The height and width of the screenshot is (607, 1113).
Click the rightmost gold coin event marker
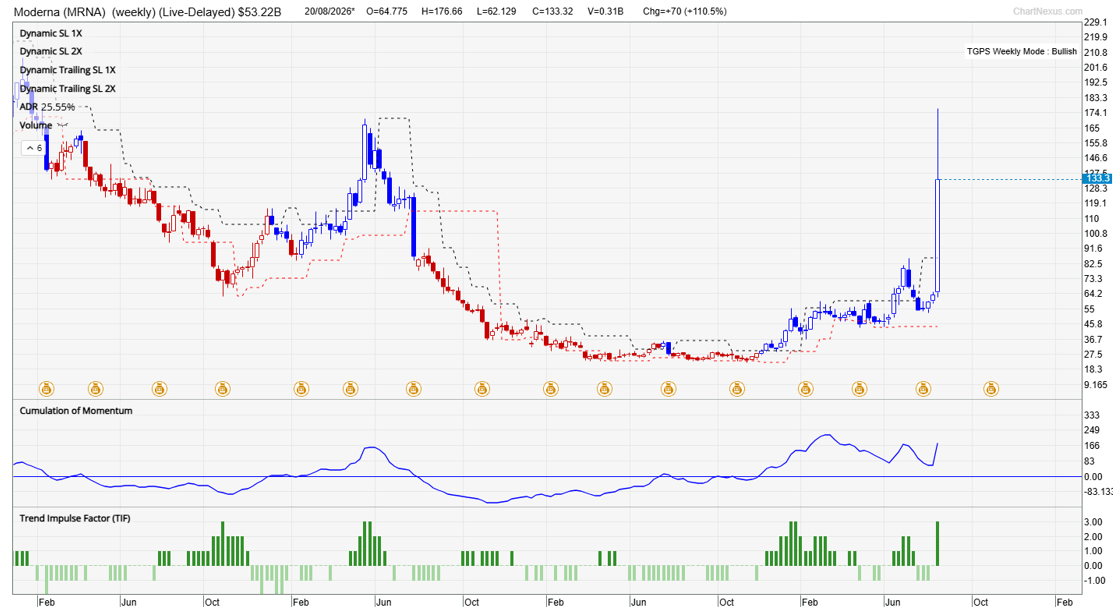pos(991,388)
